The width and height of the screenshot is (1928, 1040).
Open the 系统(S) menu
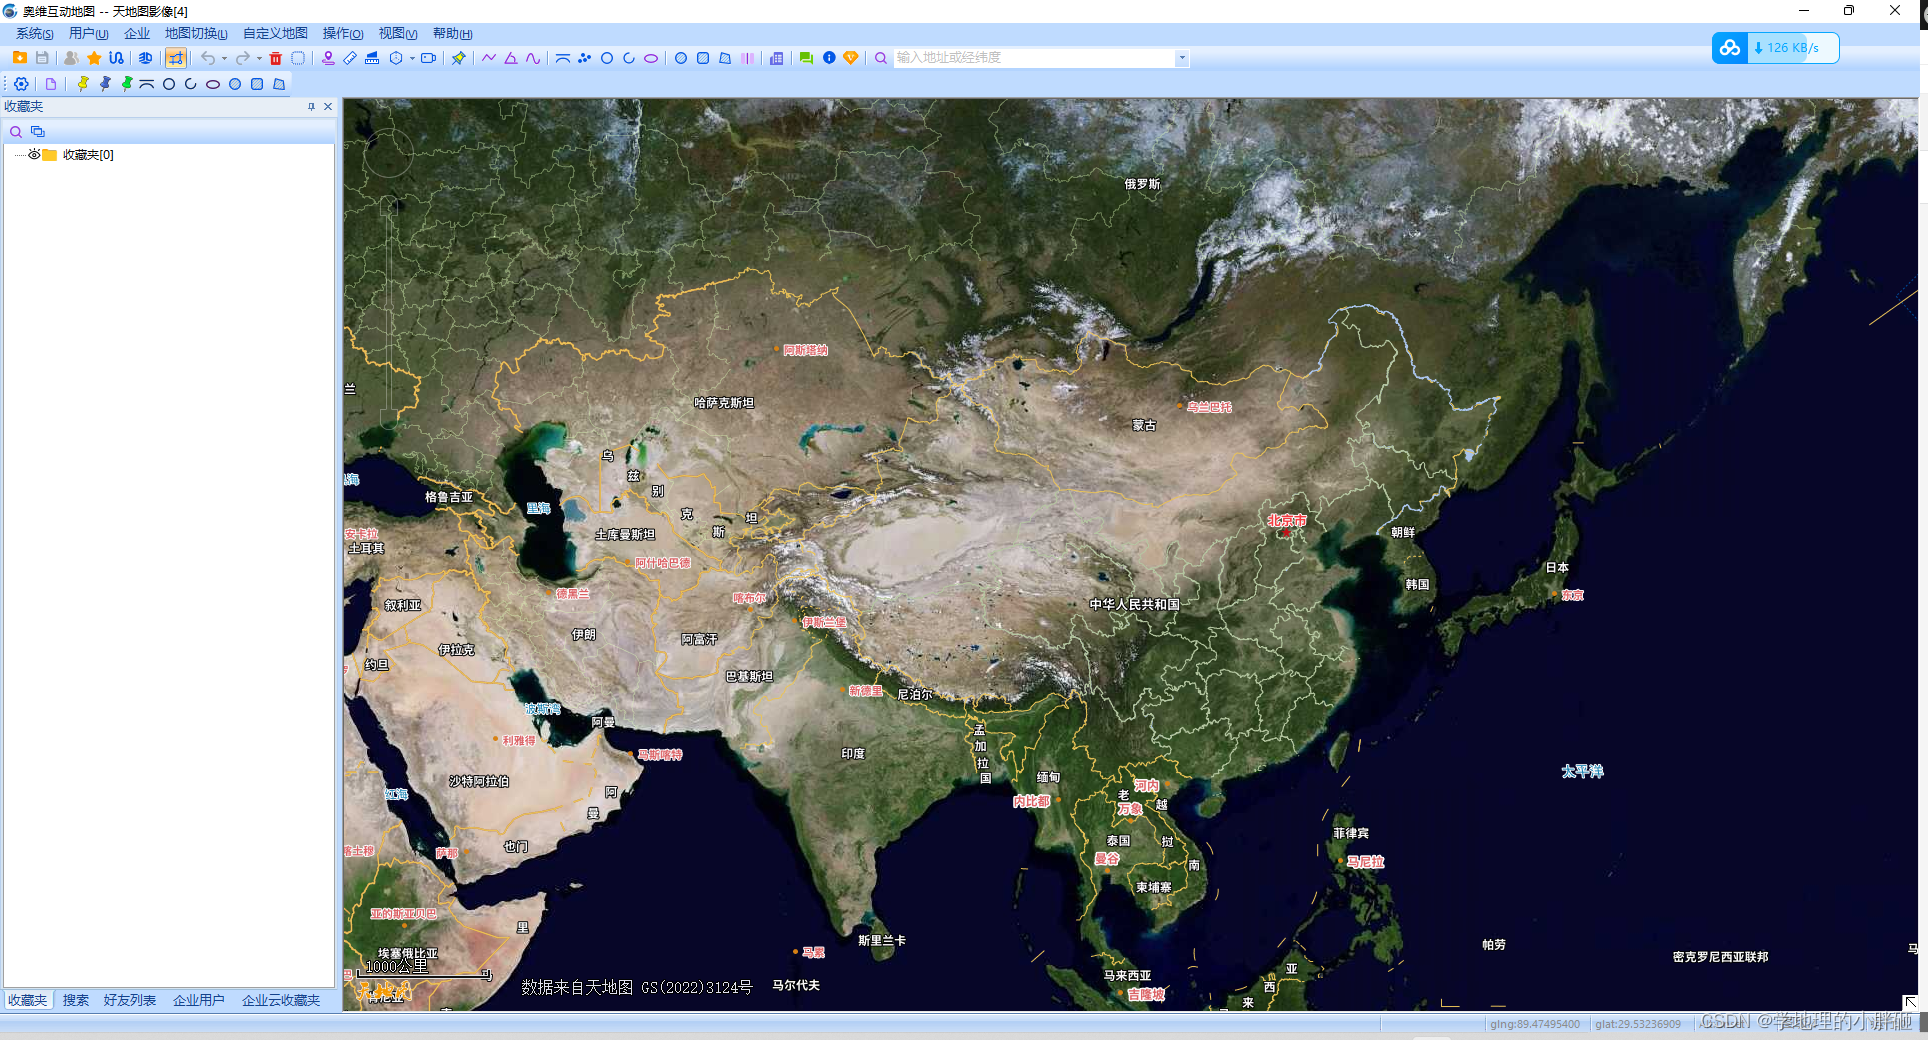34,34
